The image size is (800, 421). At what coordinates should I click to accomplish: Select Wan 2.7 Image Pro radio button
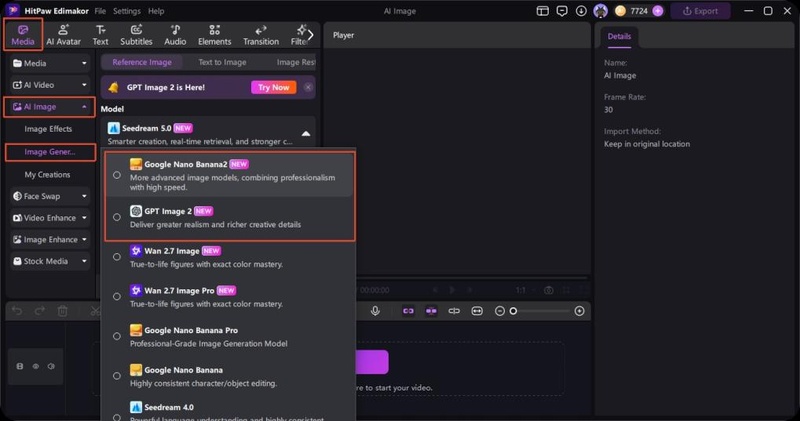pyautogui.click(x=117, y=296)
